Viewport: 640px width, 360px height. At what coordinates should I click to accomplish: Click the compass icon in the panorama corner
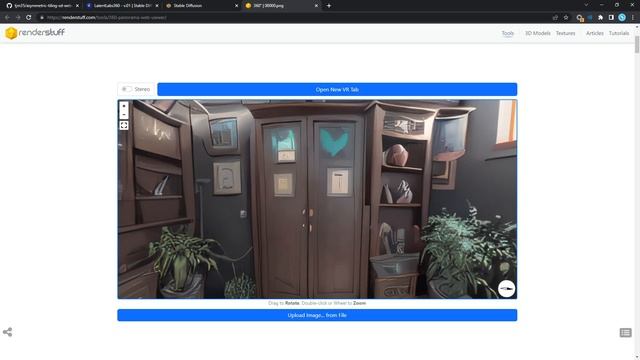pos(507,289)
